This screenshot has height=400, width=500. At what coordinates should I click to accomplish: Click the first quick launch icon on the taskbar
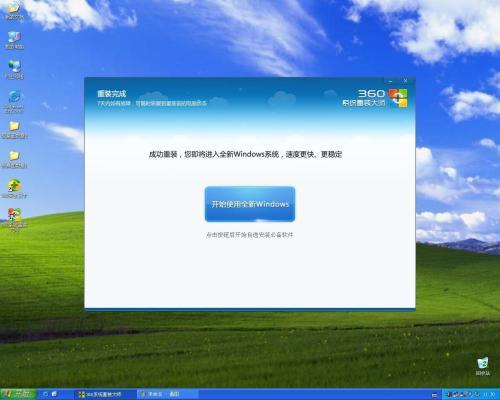click(x=46, y=394)
